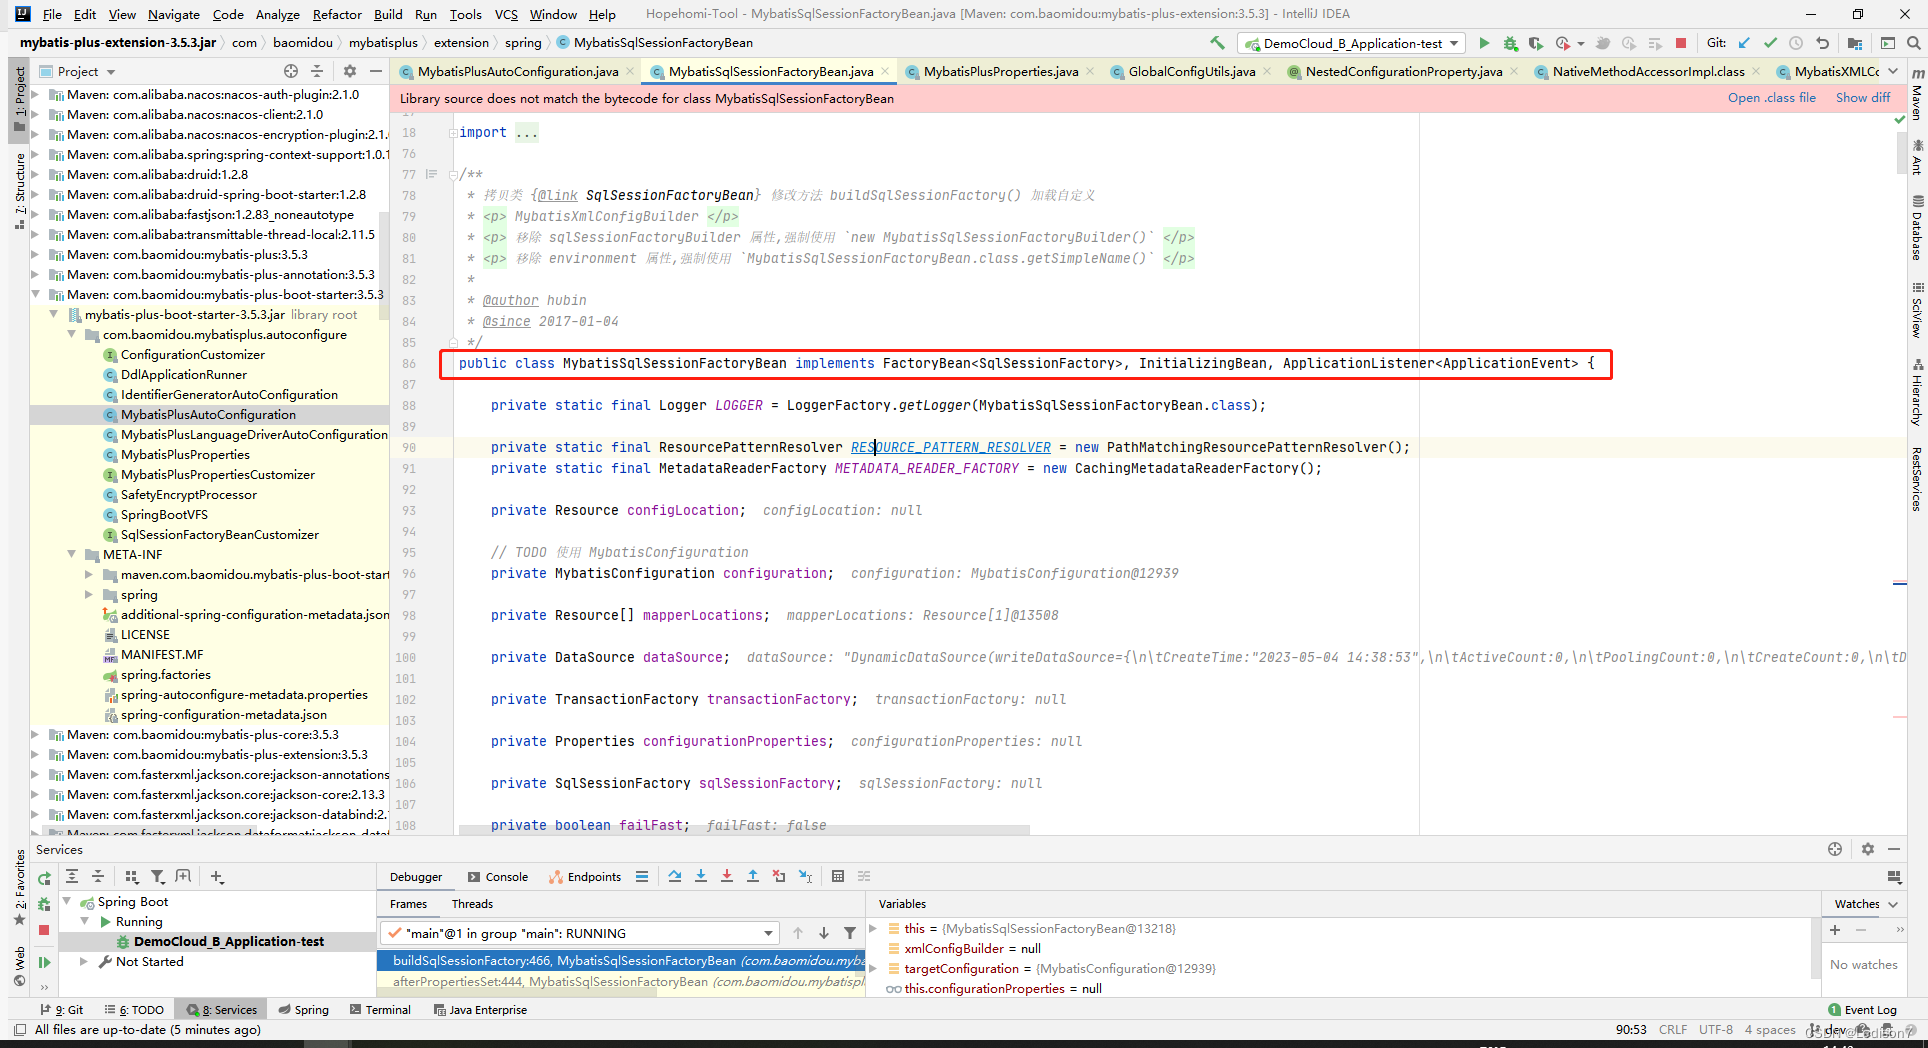Select spring.factories file in tree
Viewport: 1928px width, 1048px height.
[165, 674]
